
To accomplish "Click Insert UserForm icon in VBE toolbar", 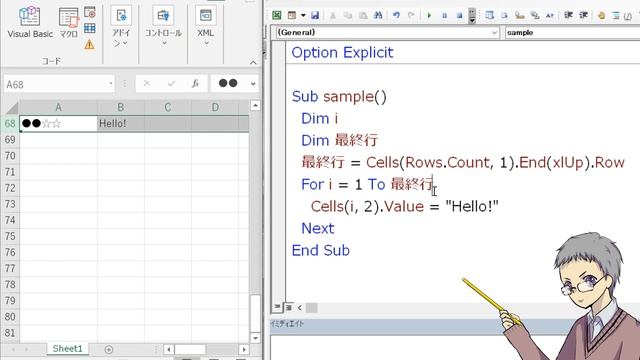I will point(292,16).
